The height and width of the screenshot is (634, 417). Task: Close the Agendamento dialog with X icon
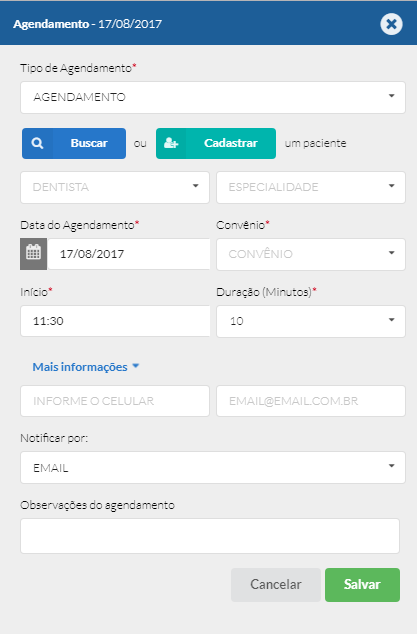[391, 24]
